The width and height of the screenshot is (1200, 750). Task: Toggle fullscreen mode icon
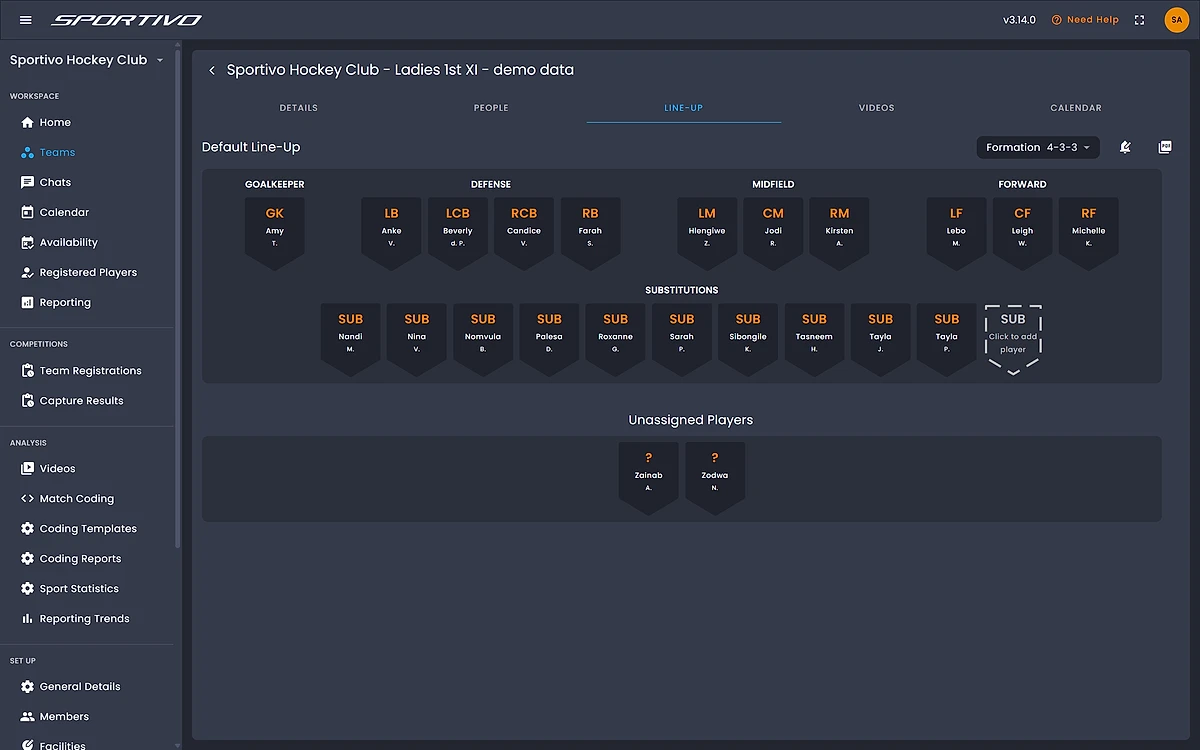[1140, 20]
